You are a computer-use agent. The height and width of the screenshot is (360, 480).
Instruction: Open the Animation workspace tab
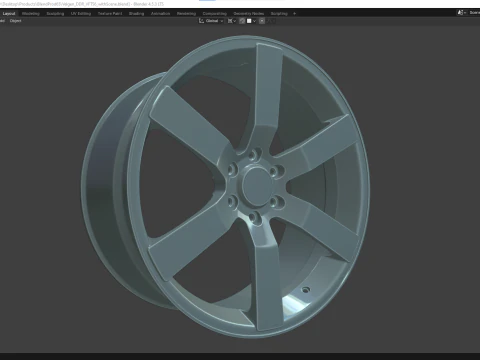tap(160, 13)
